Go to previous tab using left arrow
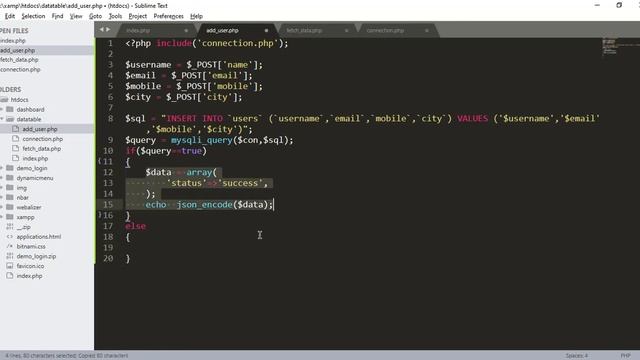Screen dimensions: 640x360 [x=102, y=29]
